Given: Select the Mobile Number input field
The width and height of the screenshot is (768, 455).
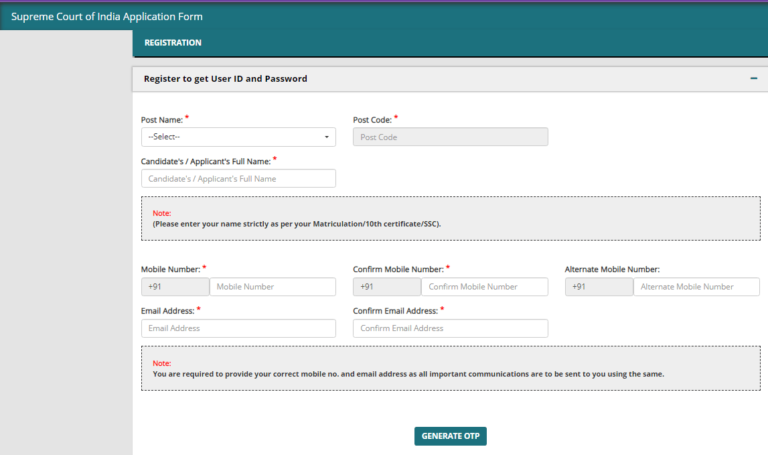Looking at the screenshot, I should (x=272, y=287).
